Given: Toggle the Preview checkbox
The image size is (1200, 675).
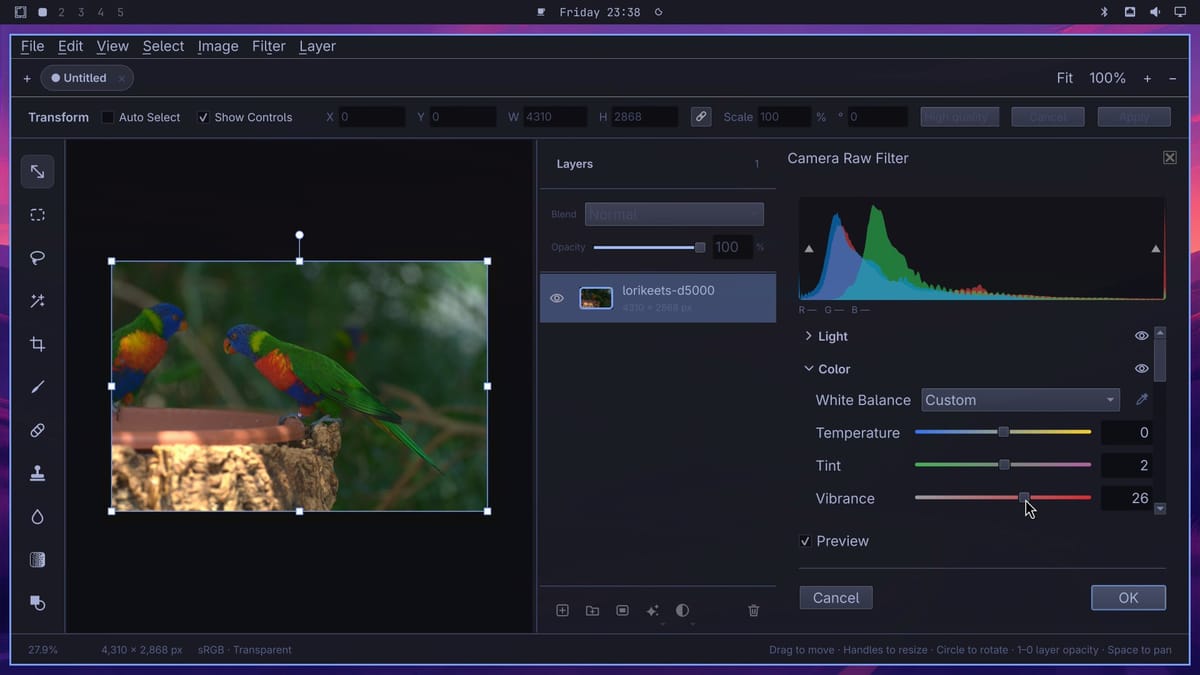Looking at the screenshot, I should (x=805, y=541).
